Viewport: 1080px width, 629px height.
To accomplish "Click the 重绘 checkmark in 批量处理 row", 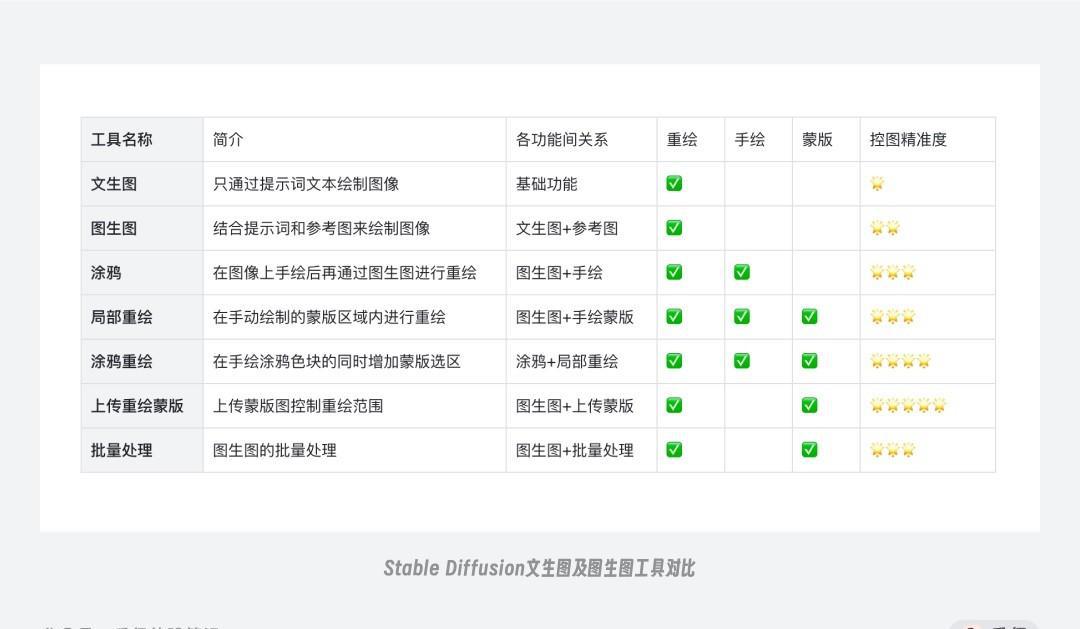I will click(x=674, y=450).
